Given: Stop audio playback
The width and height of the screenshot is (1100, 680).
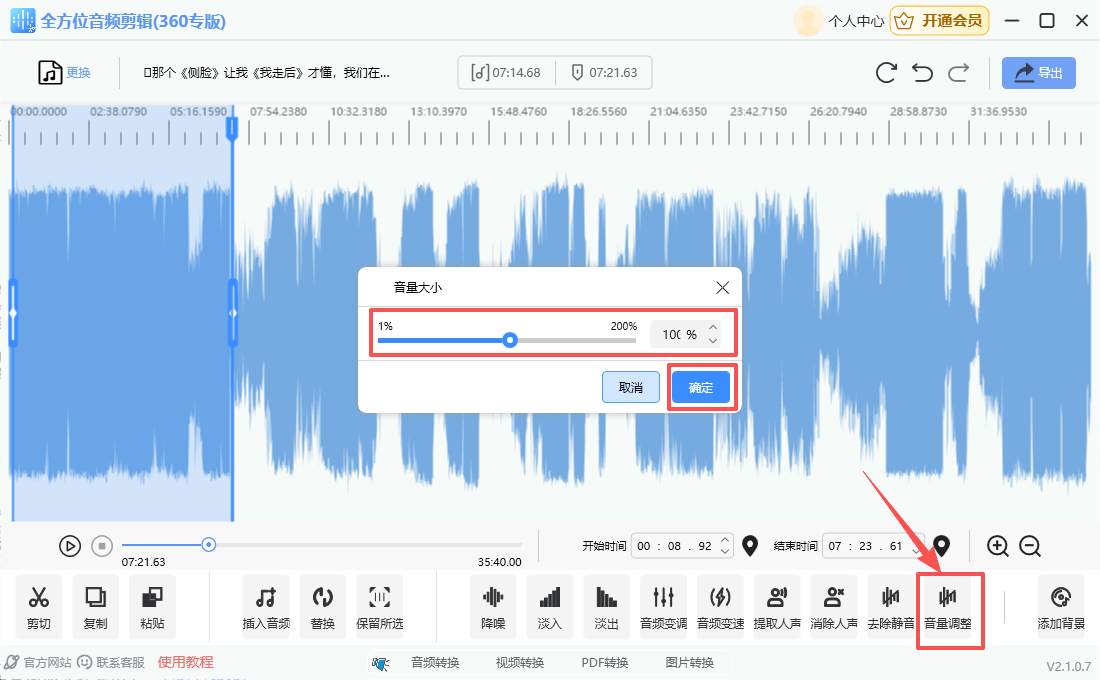Looking at the screenshot, I should tap(101, 546).
